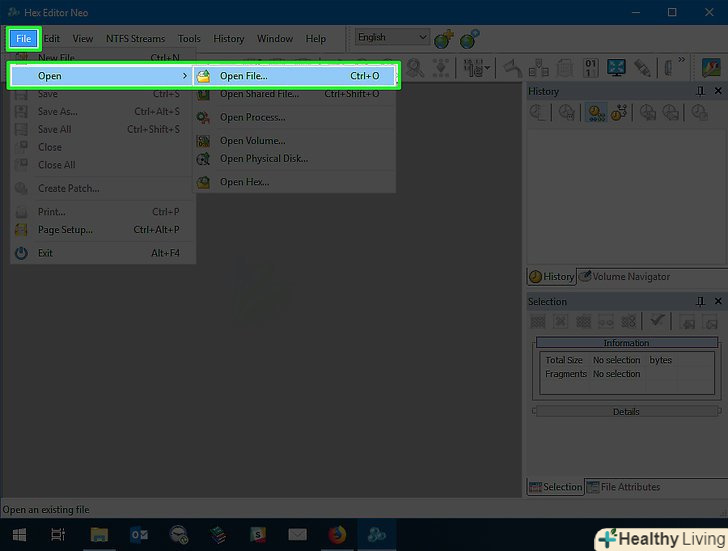728x551 pixels.
Task: Choose Open Shared File...
Action: point(295,94)
